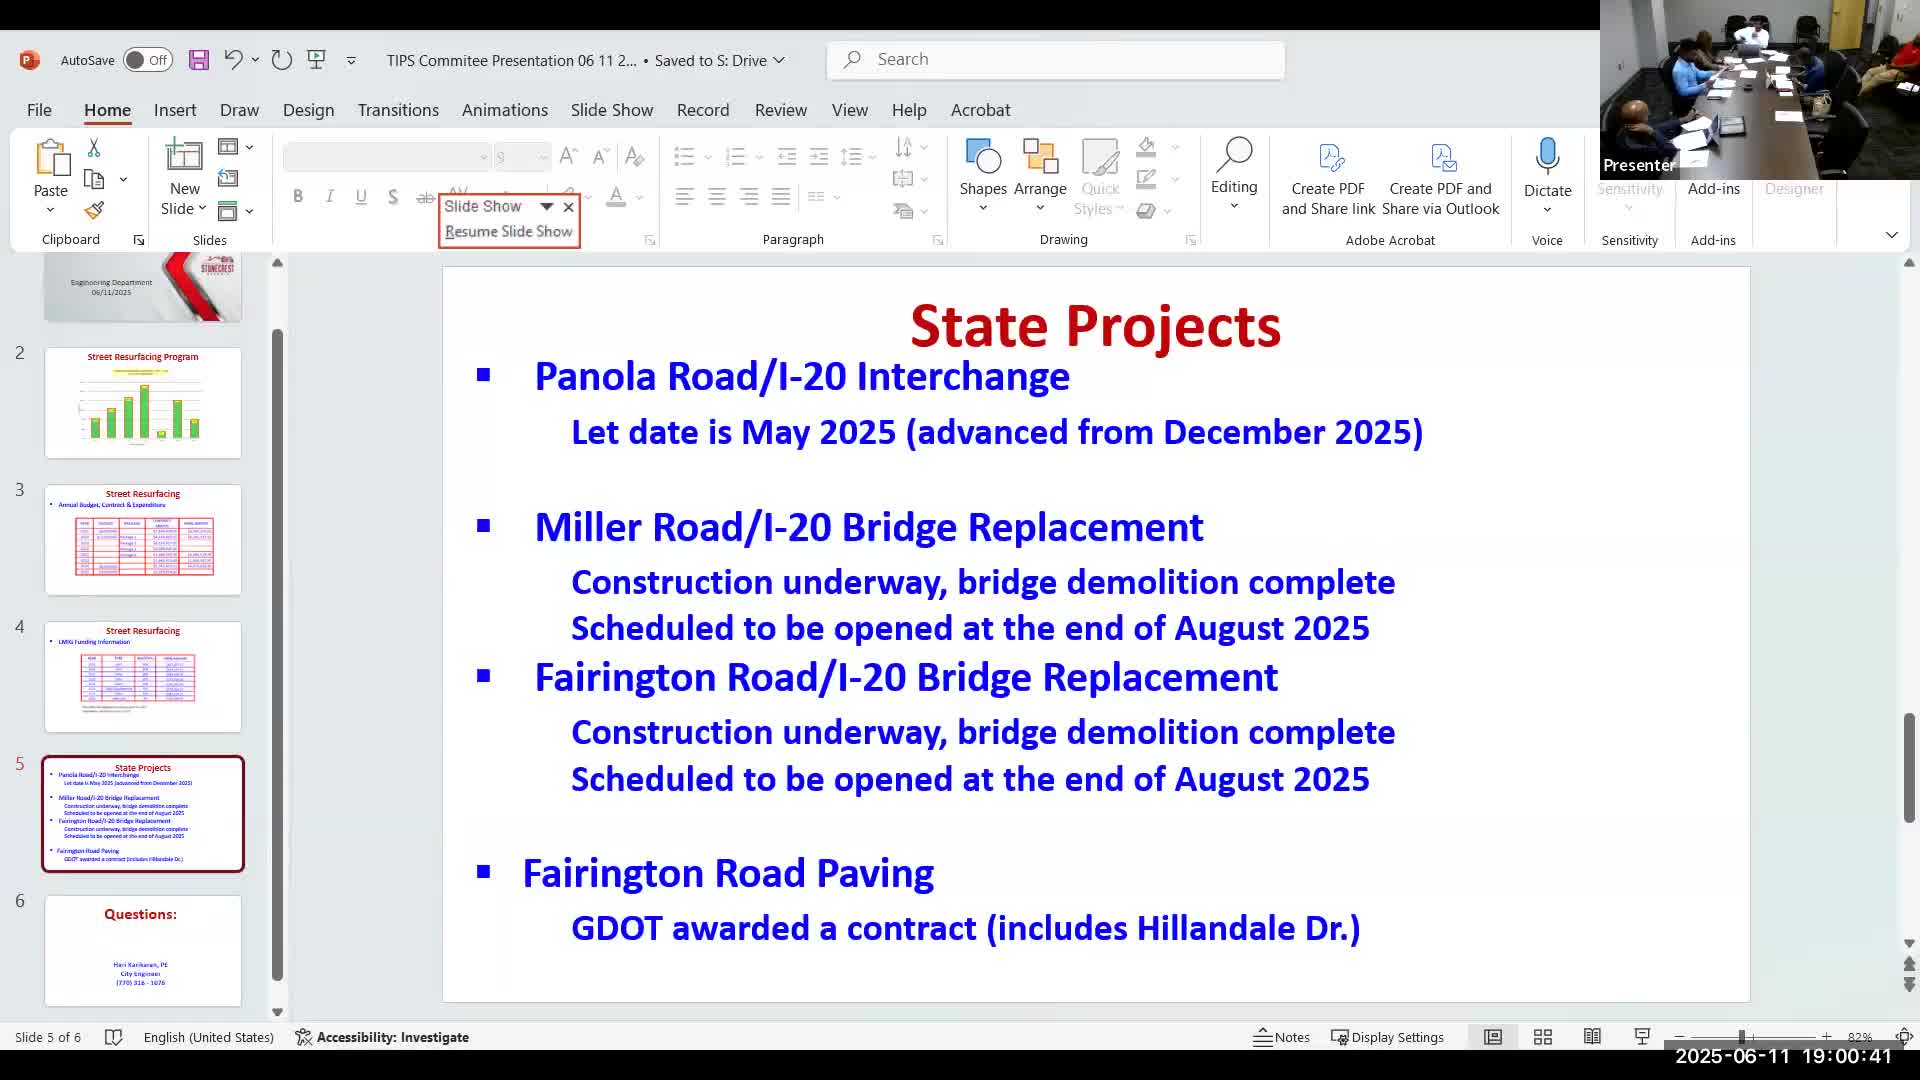The image size is (1920, 1080).
Task: Open Display Settings in status bar
Action: click(x=1387, y=1037)
